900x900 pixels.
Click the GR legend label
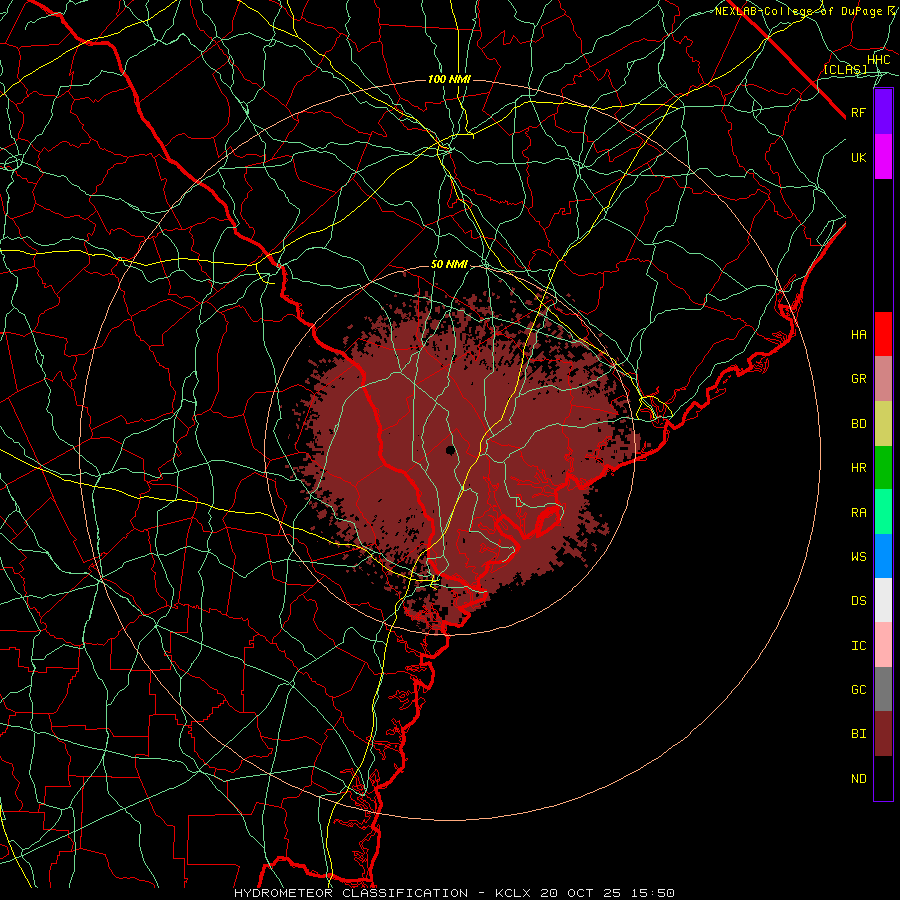click(859, 379)
